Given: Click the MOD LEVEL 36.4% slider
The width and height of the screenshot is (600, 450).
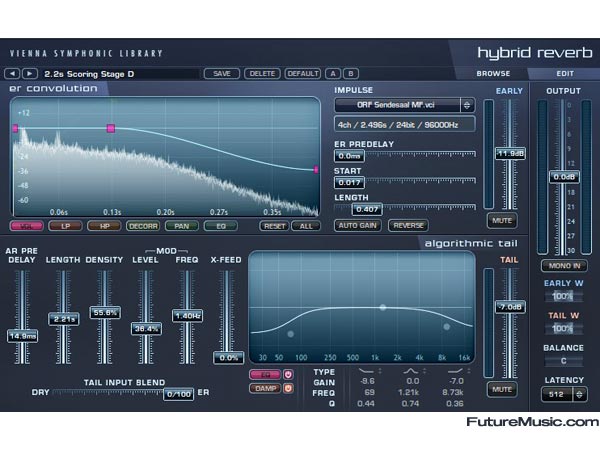Looking at the screenshot, I should tap(147, 329).
